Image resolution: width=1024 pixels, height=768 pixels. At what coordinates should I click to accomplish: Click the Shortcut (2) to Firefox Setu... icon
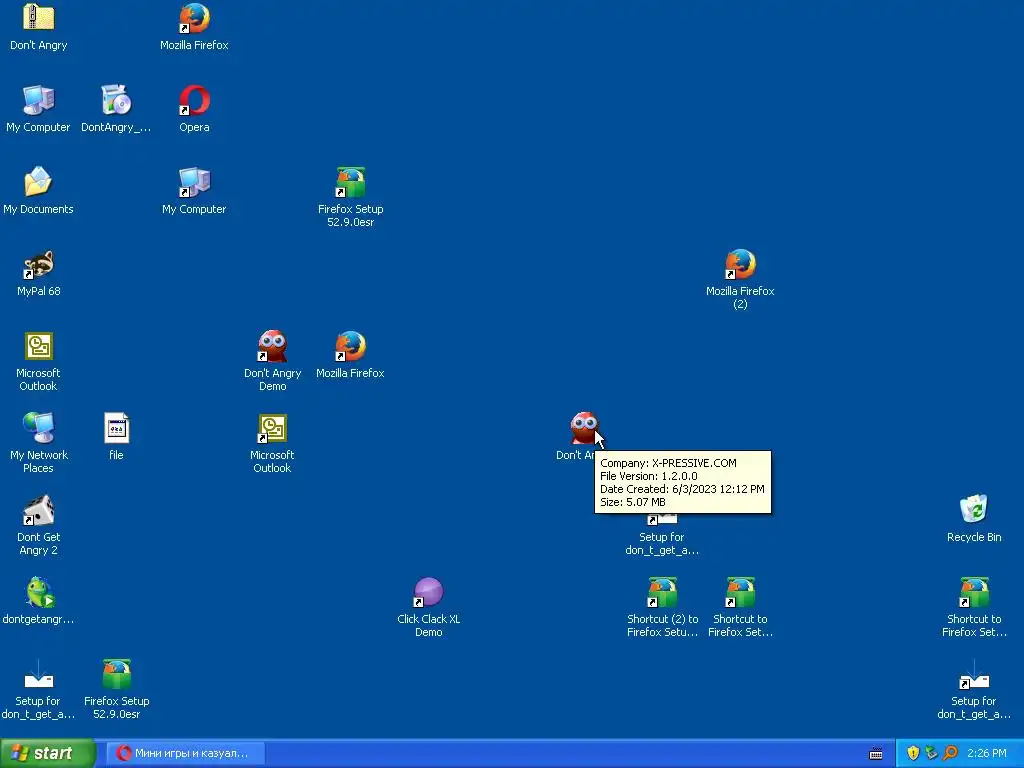[x=662, y=592]
